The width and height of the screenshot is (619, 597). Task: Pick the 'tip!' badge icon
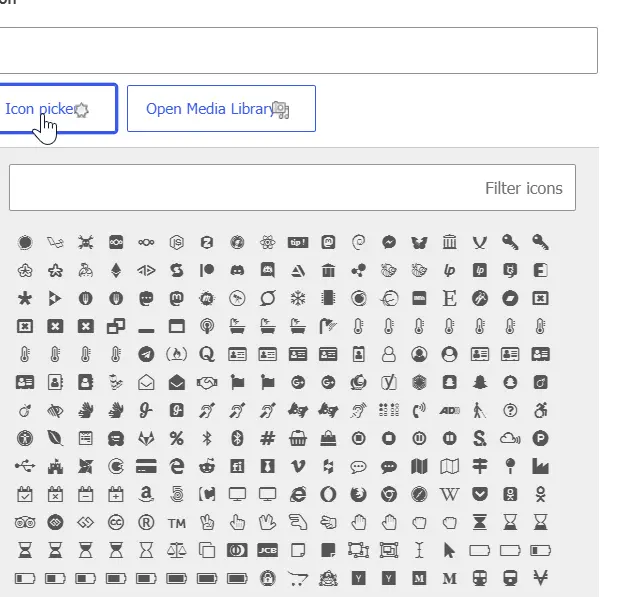298,242
